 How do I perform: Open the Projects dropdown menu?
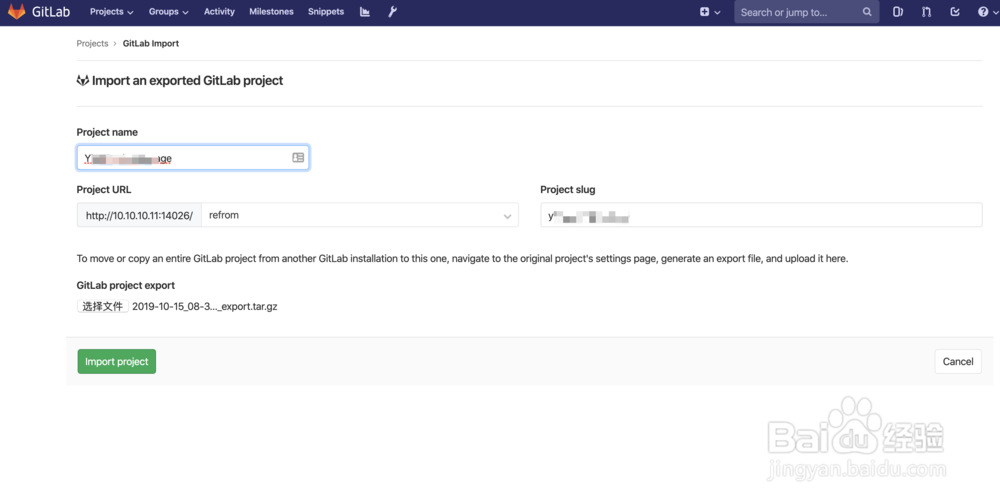click(112, 11)
